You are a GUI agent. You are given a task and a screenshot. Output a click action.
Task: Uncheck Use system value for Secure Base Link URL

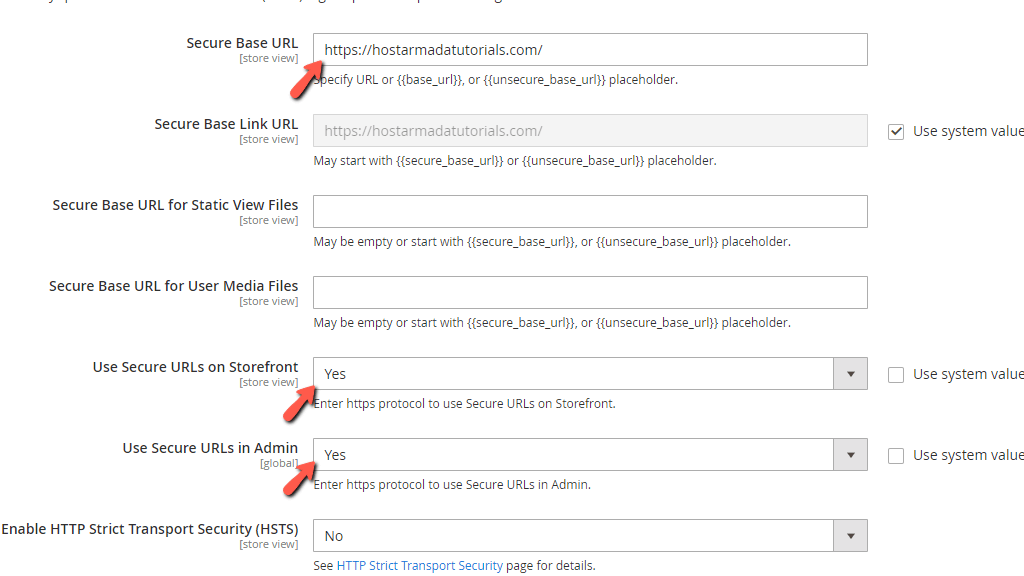[896, 132]
